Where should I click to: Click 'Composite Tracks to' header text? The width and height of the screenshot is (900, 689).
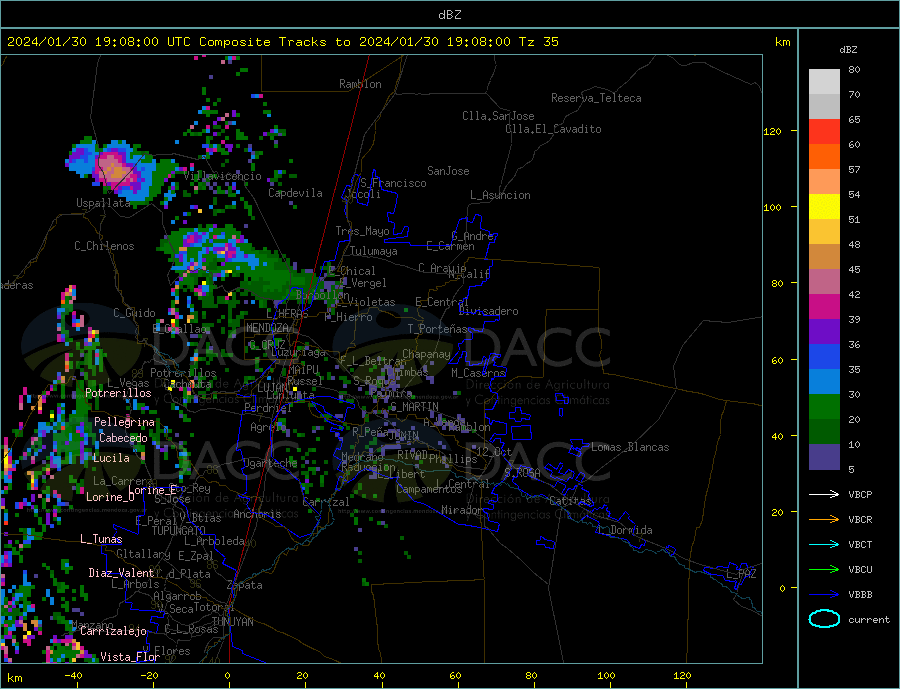274,42
